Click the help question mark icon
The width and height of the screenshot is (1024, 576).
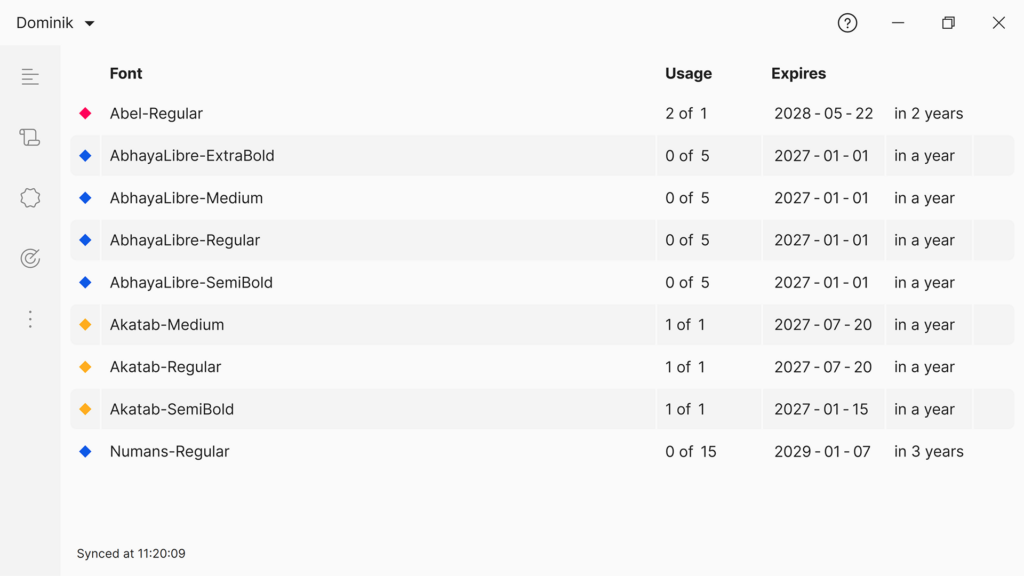[x=847, y=23]
